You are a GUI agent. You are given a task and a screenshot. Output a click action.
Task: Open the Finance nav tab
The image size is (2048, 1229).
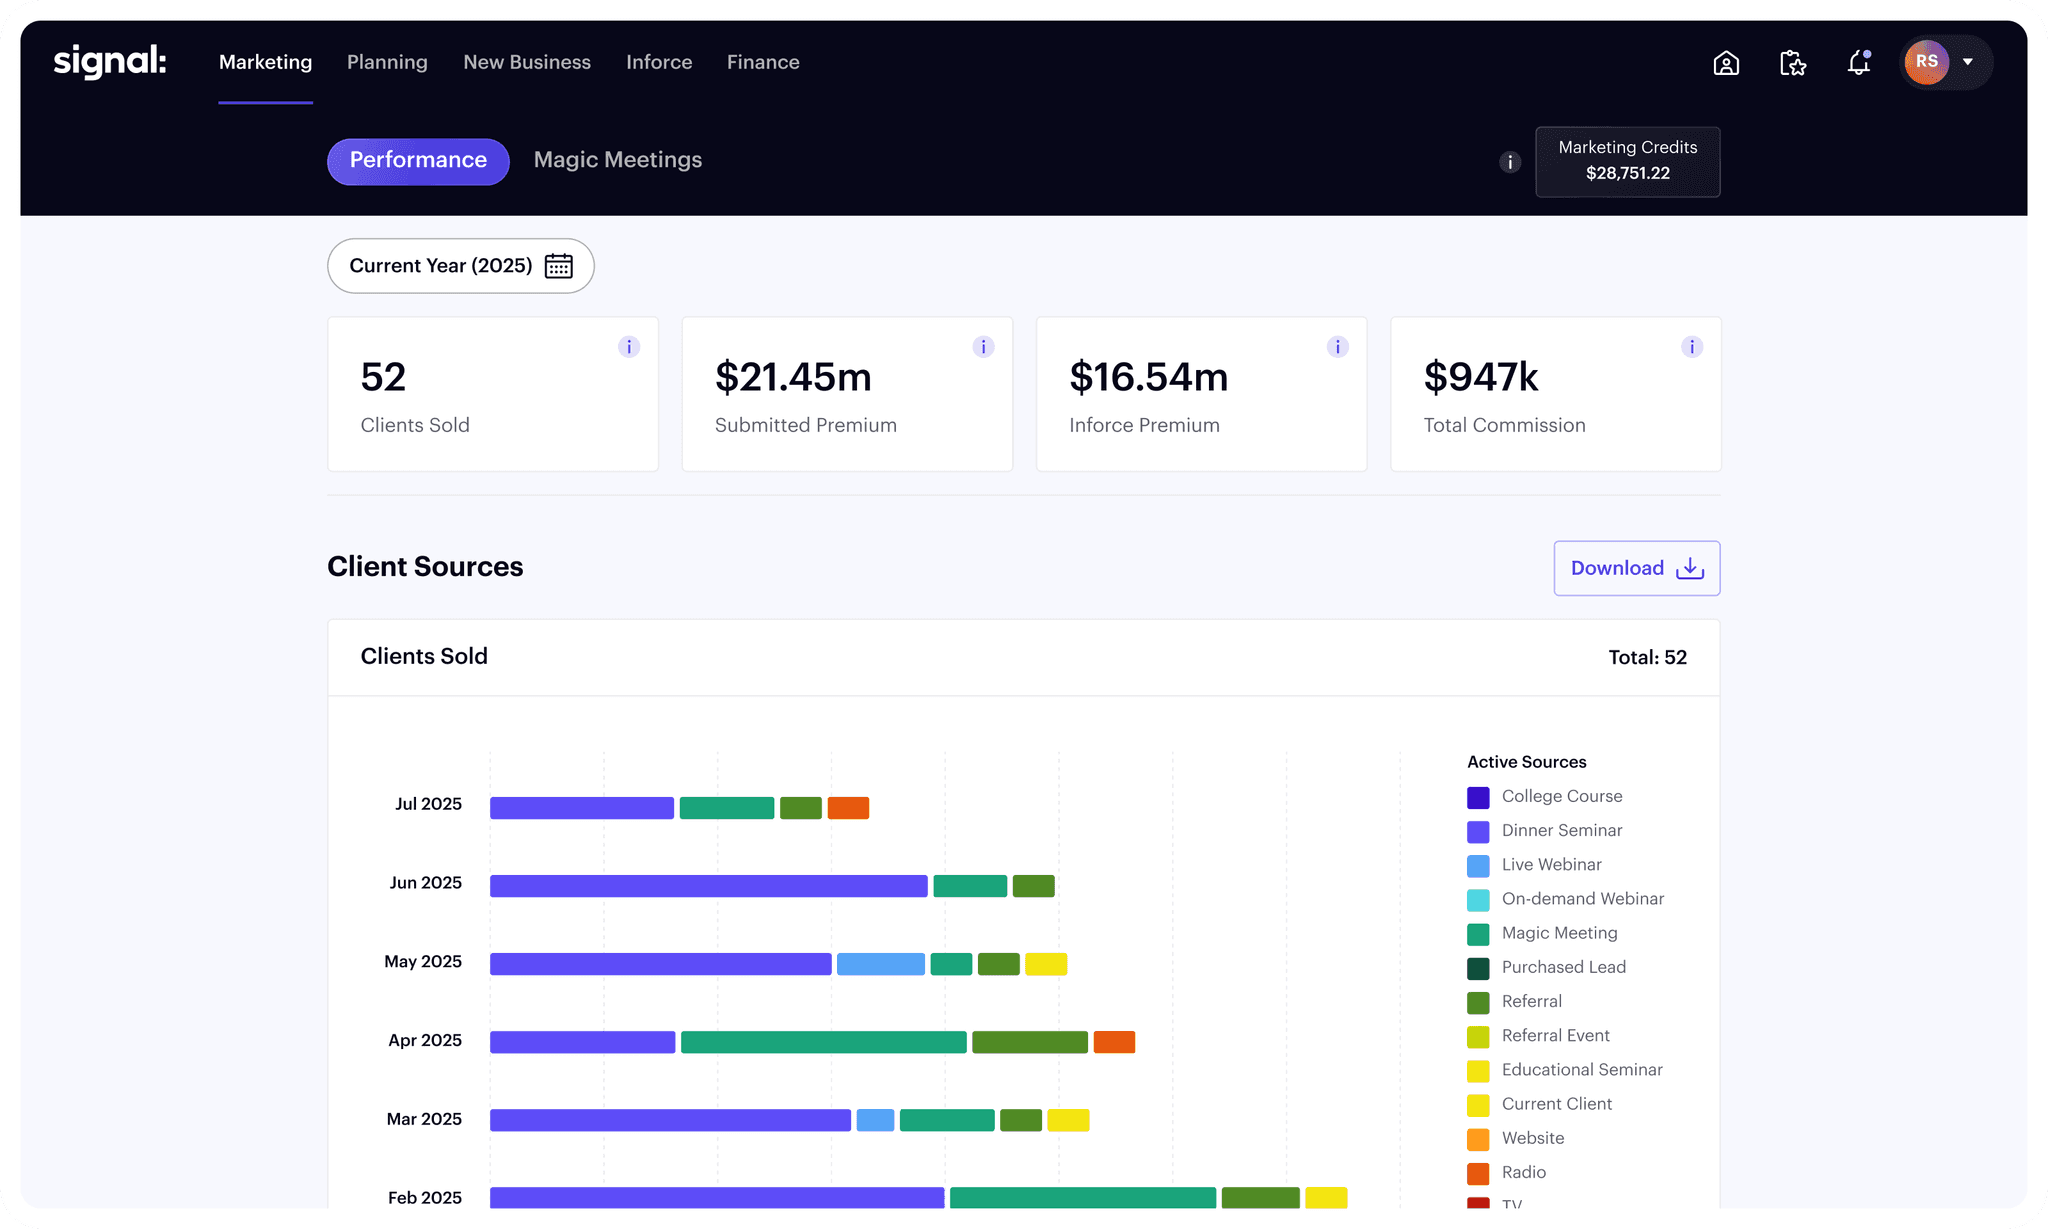click(763, 62)
